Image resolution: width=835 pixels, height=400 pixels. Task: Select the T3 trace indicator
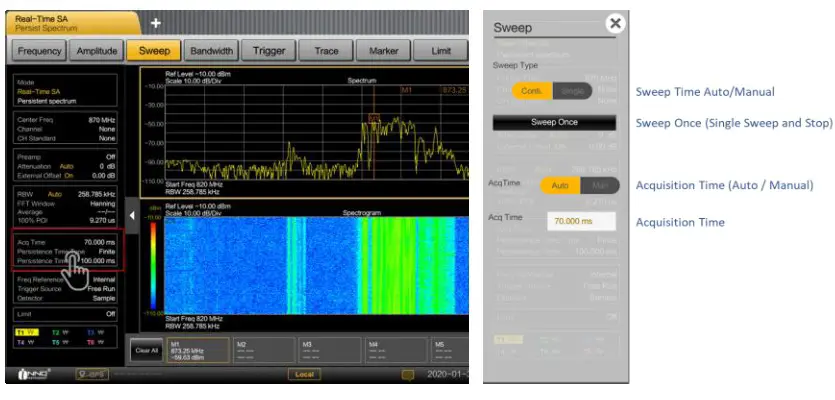coord(94,332)
